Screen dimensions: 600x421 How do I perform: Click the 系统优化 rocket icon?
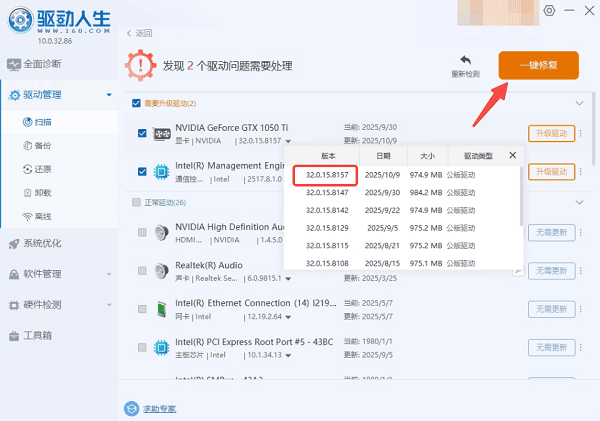tap(14, 243)
